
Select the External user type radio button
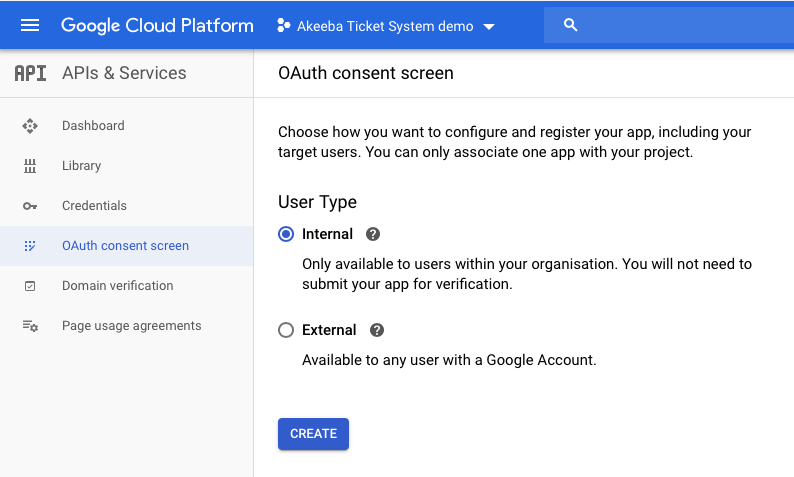(286, 330)
